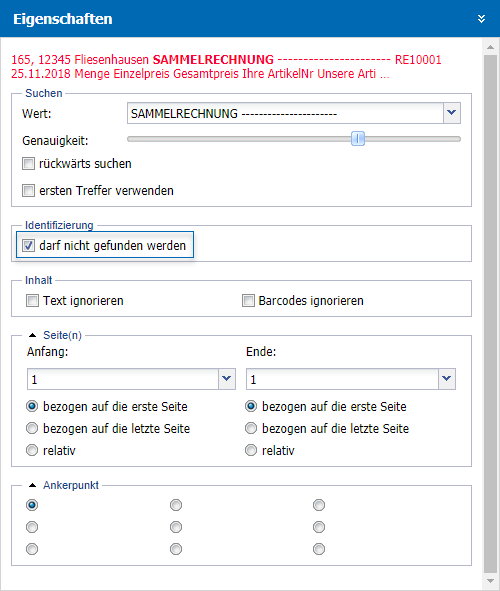Select Anfang bezogen auf die letzte Seite
Viewport: 500px width, 591px height.
pos(32,428)
